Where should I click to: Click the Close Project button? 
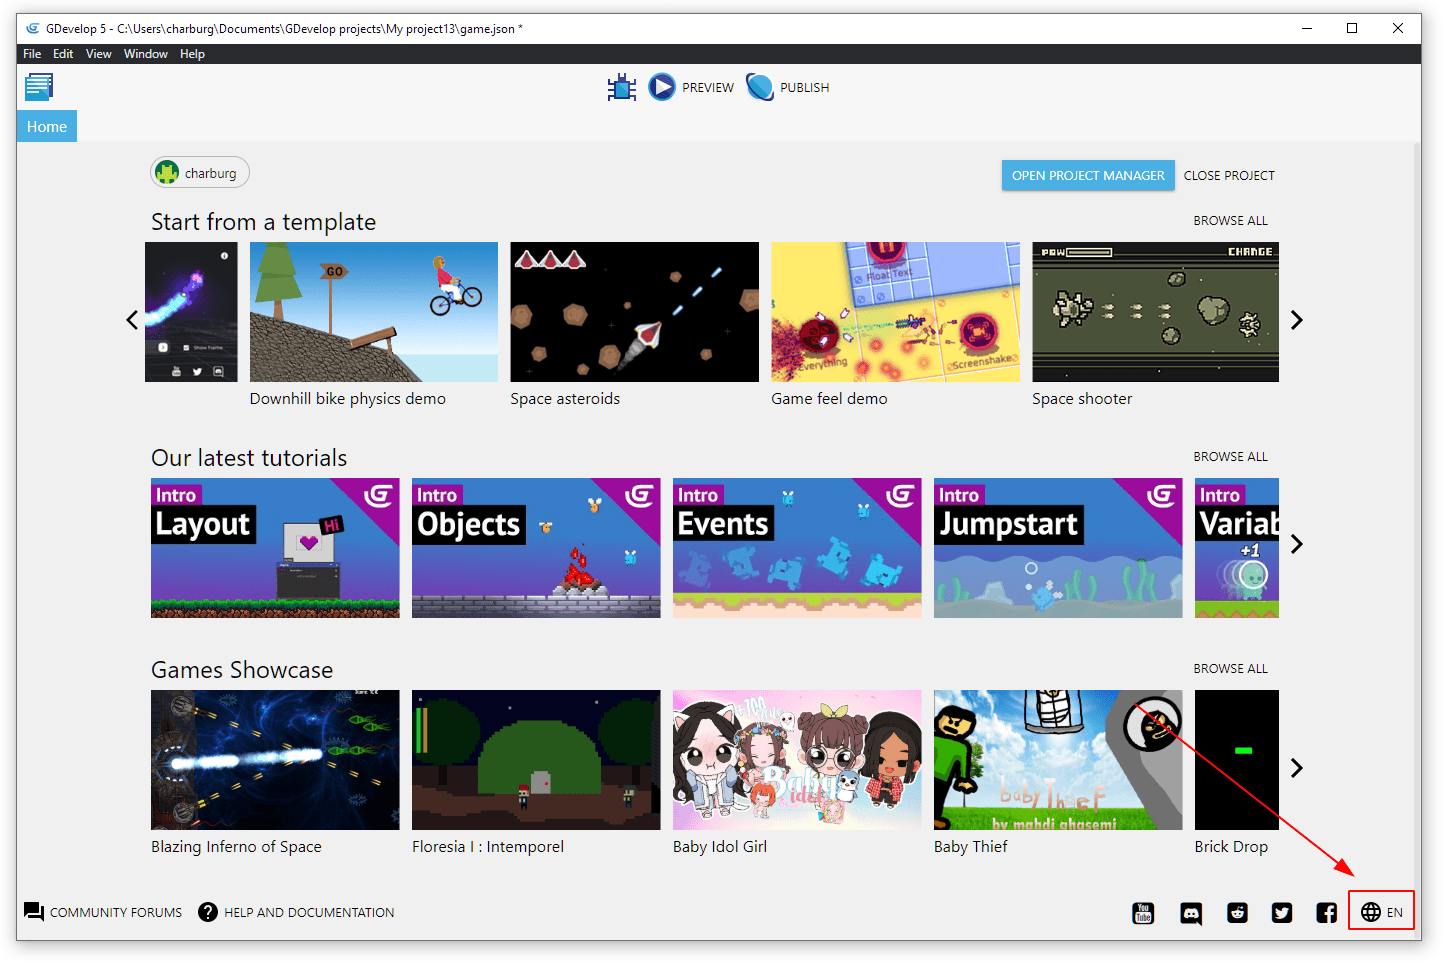click(x=1229, y=176)
